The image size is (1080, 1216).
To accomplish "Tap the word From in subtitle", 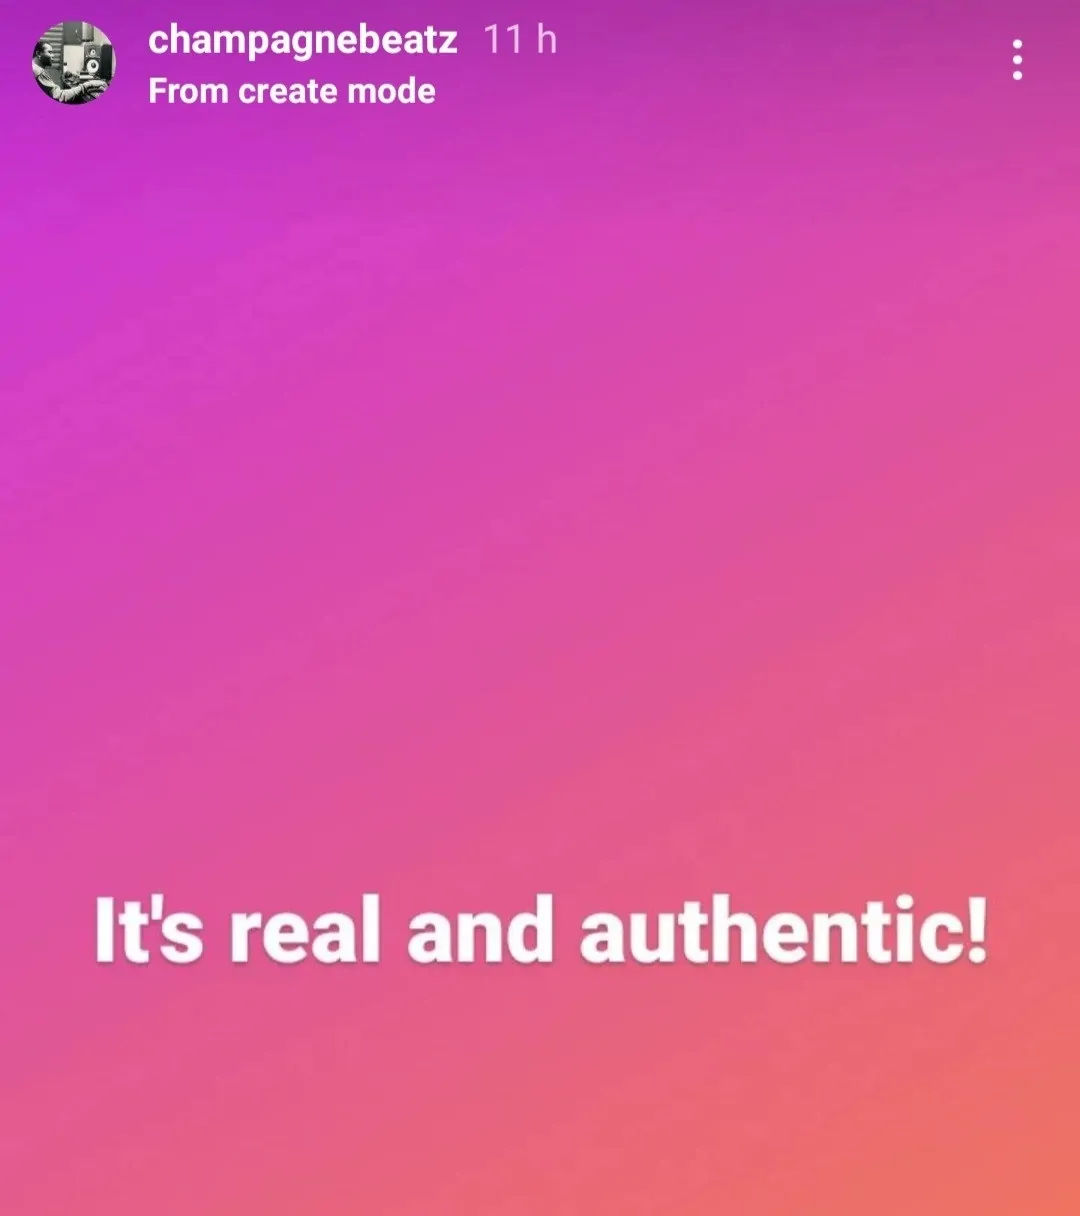I will [x=189, y=92].
